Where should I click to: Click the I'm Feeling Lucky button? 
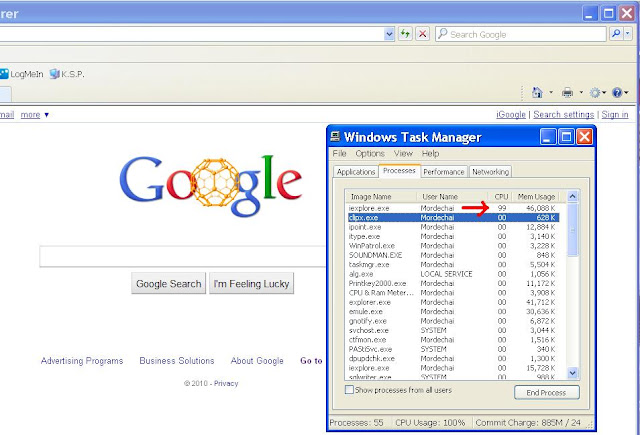[251, 284]
